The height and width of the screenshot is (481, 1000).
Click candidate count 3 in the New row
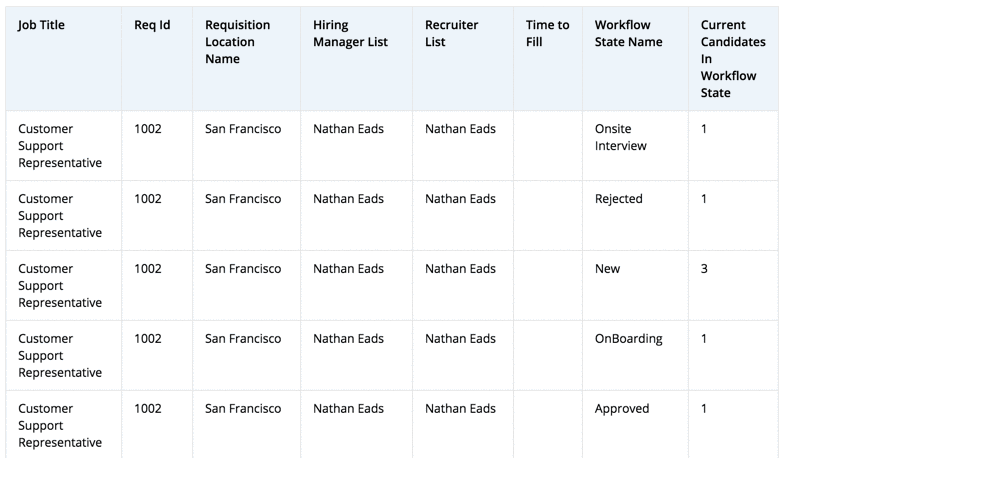[704, 269]
